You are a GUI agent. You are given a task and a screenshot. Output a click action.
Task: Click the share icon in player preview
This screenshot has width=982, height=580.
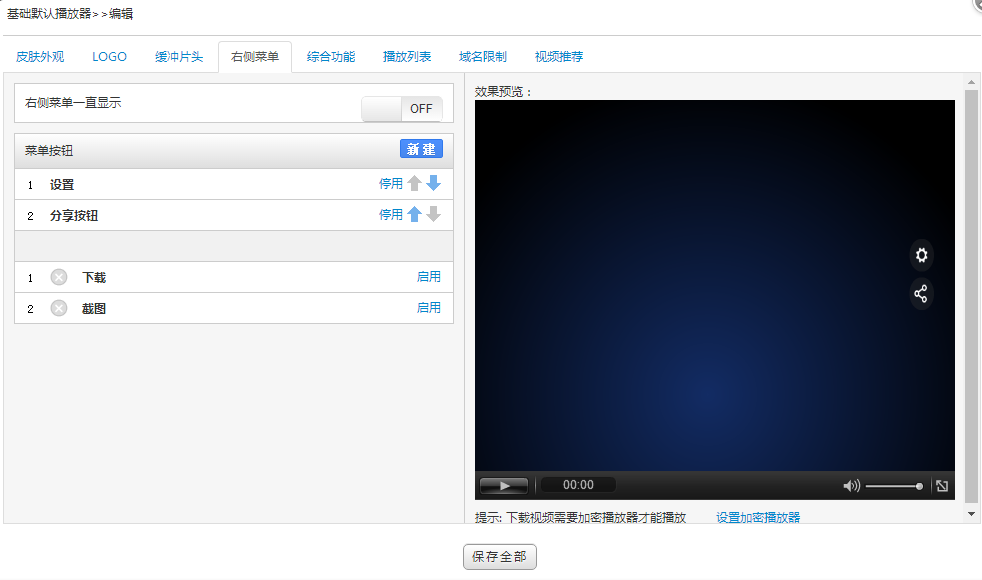tap(921, 294)
